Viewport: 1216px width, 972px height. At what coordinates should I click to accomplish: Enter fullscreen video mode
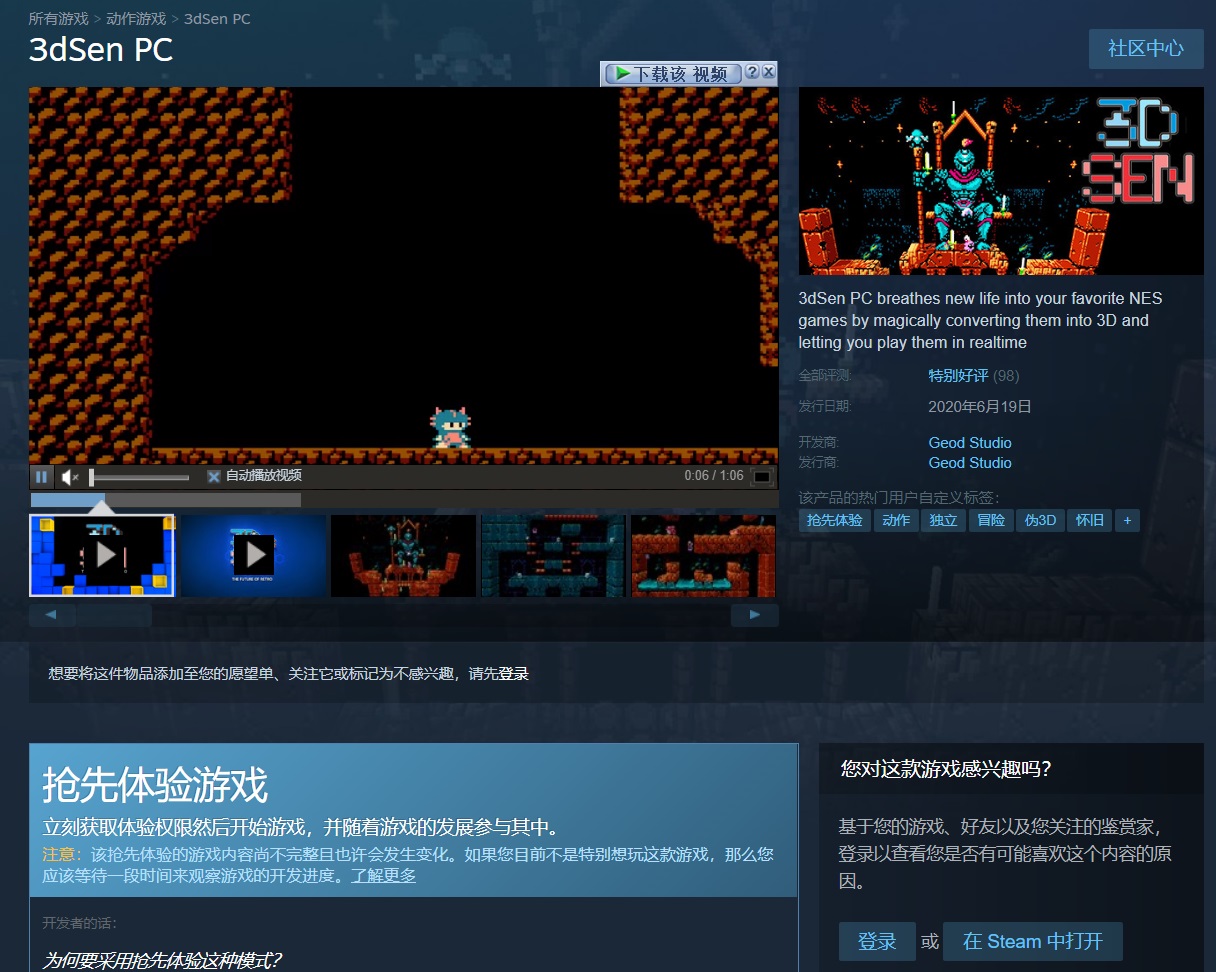762,477
